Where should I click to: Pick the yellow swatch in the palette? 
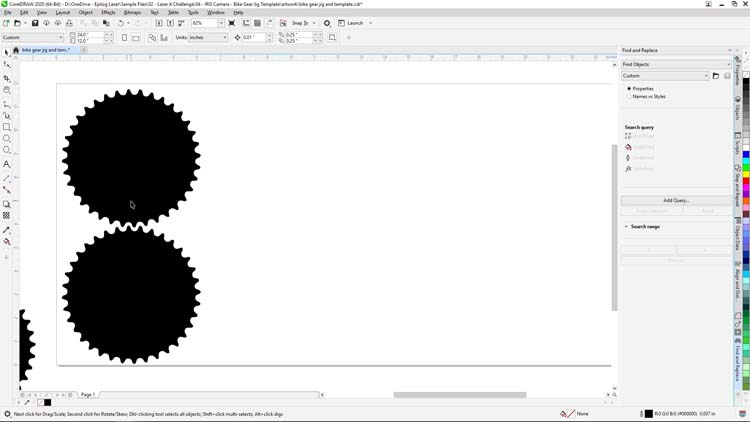coord(746,175)
